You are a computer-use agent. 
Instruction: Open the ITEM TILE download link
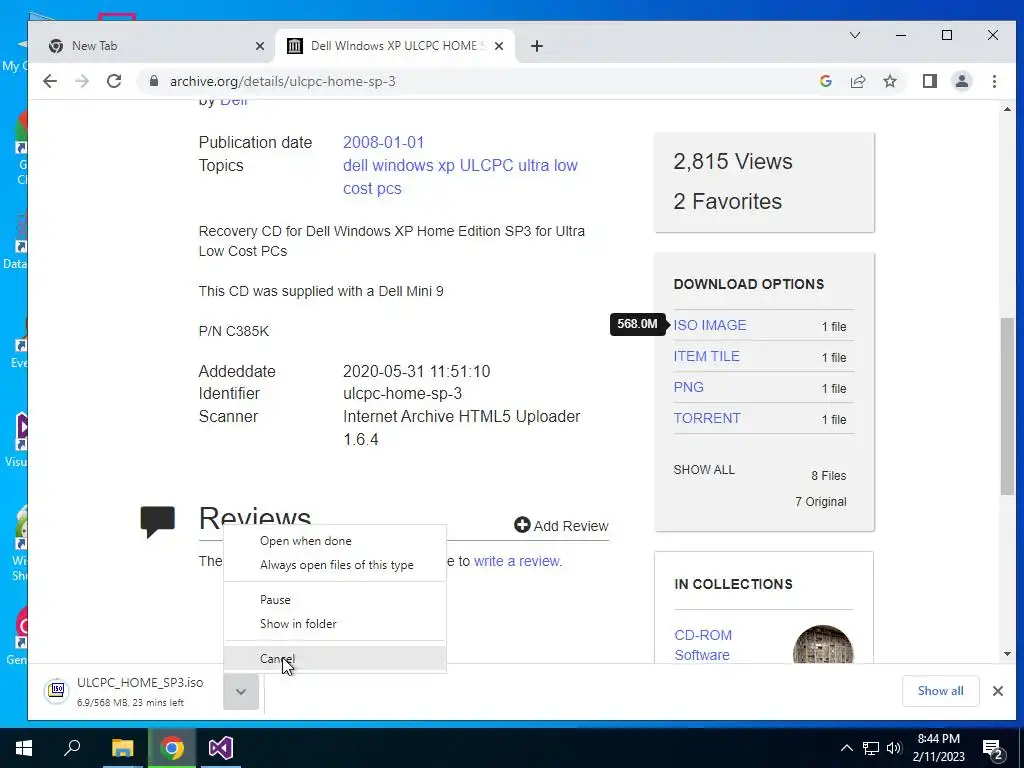pyautogui.click(x=707, y=356)
